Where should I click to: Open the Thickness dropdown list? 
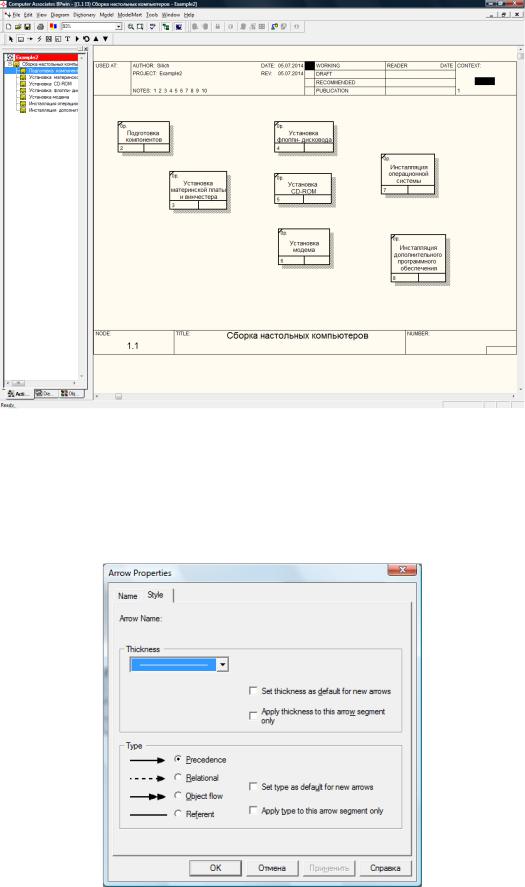(x=223, y=665)
